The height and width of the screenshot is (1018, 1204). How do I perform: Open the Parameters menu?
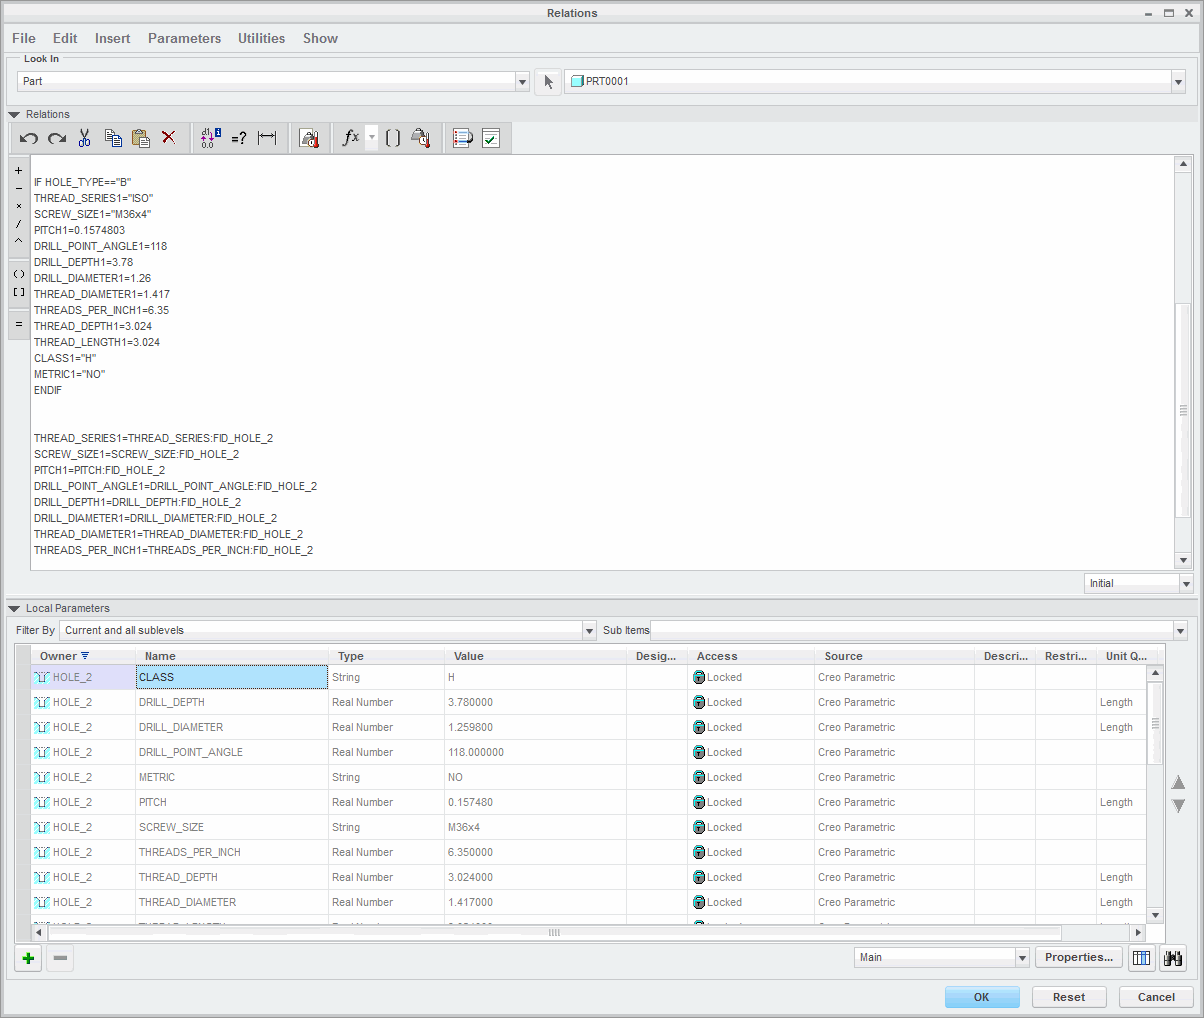(x=184, y=38)
